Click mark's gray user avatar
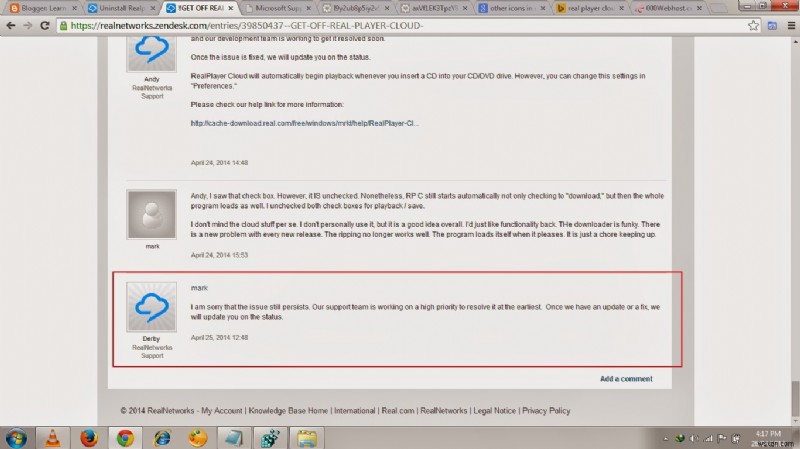 [152, 214]
